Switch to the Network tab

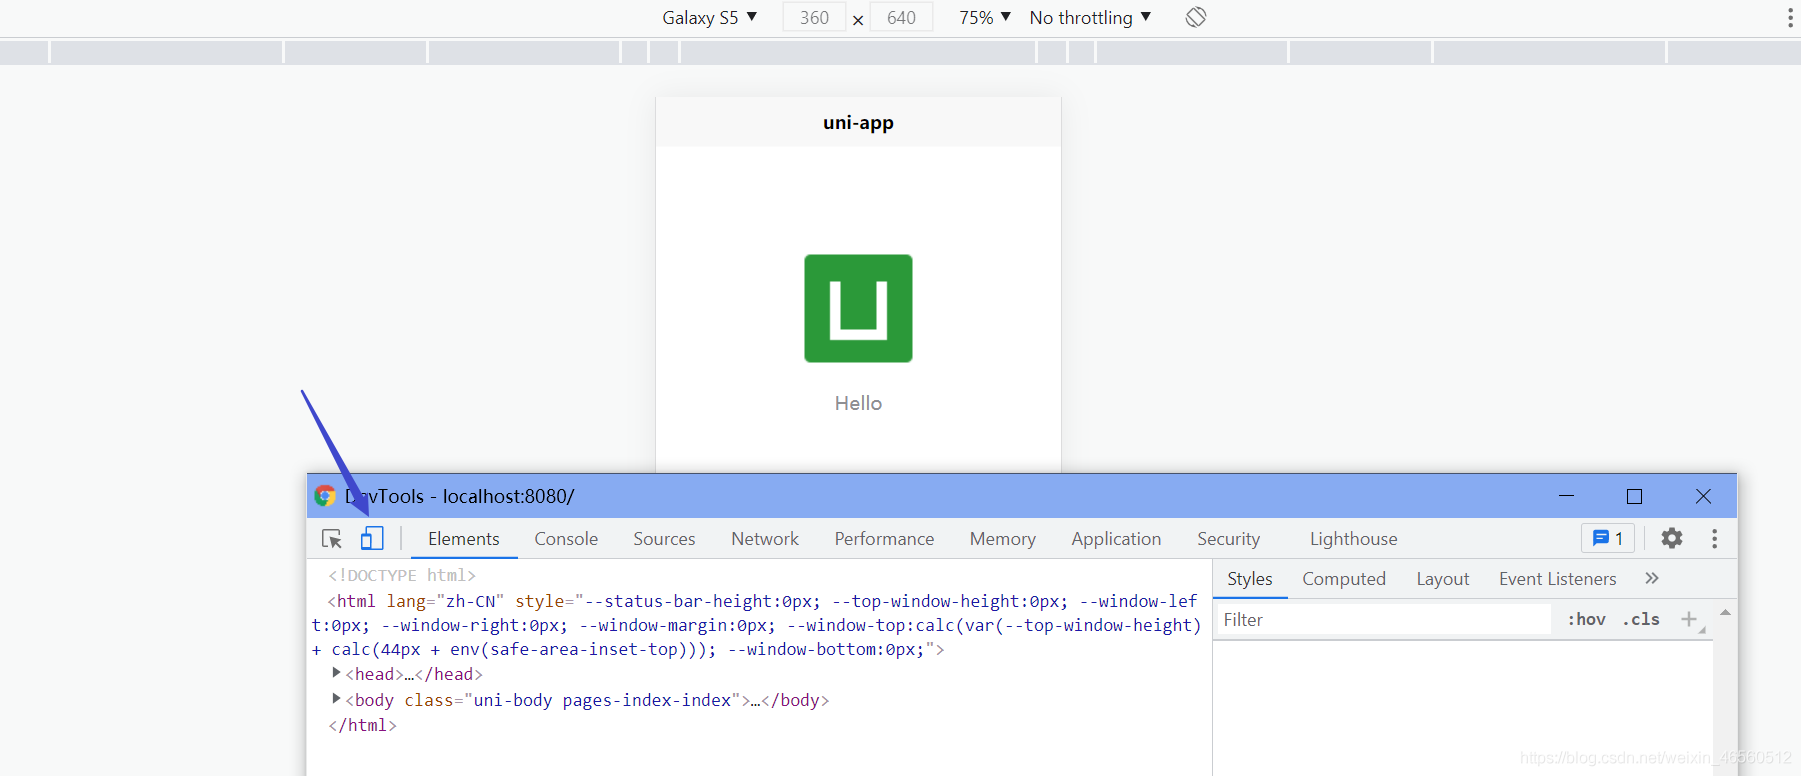tap(765, 538)
